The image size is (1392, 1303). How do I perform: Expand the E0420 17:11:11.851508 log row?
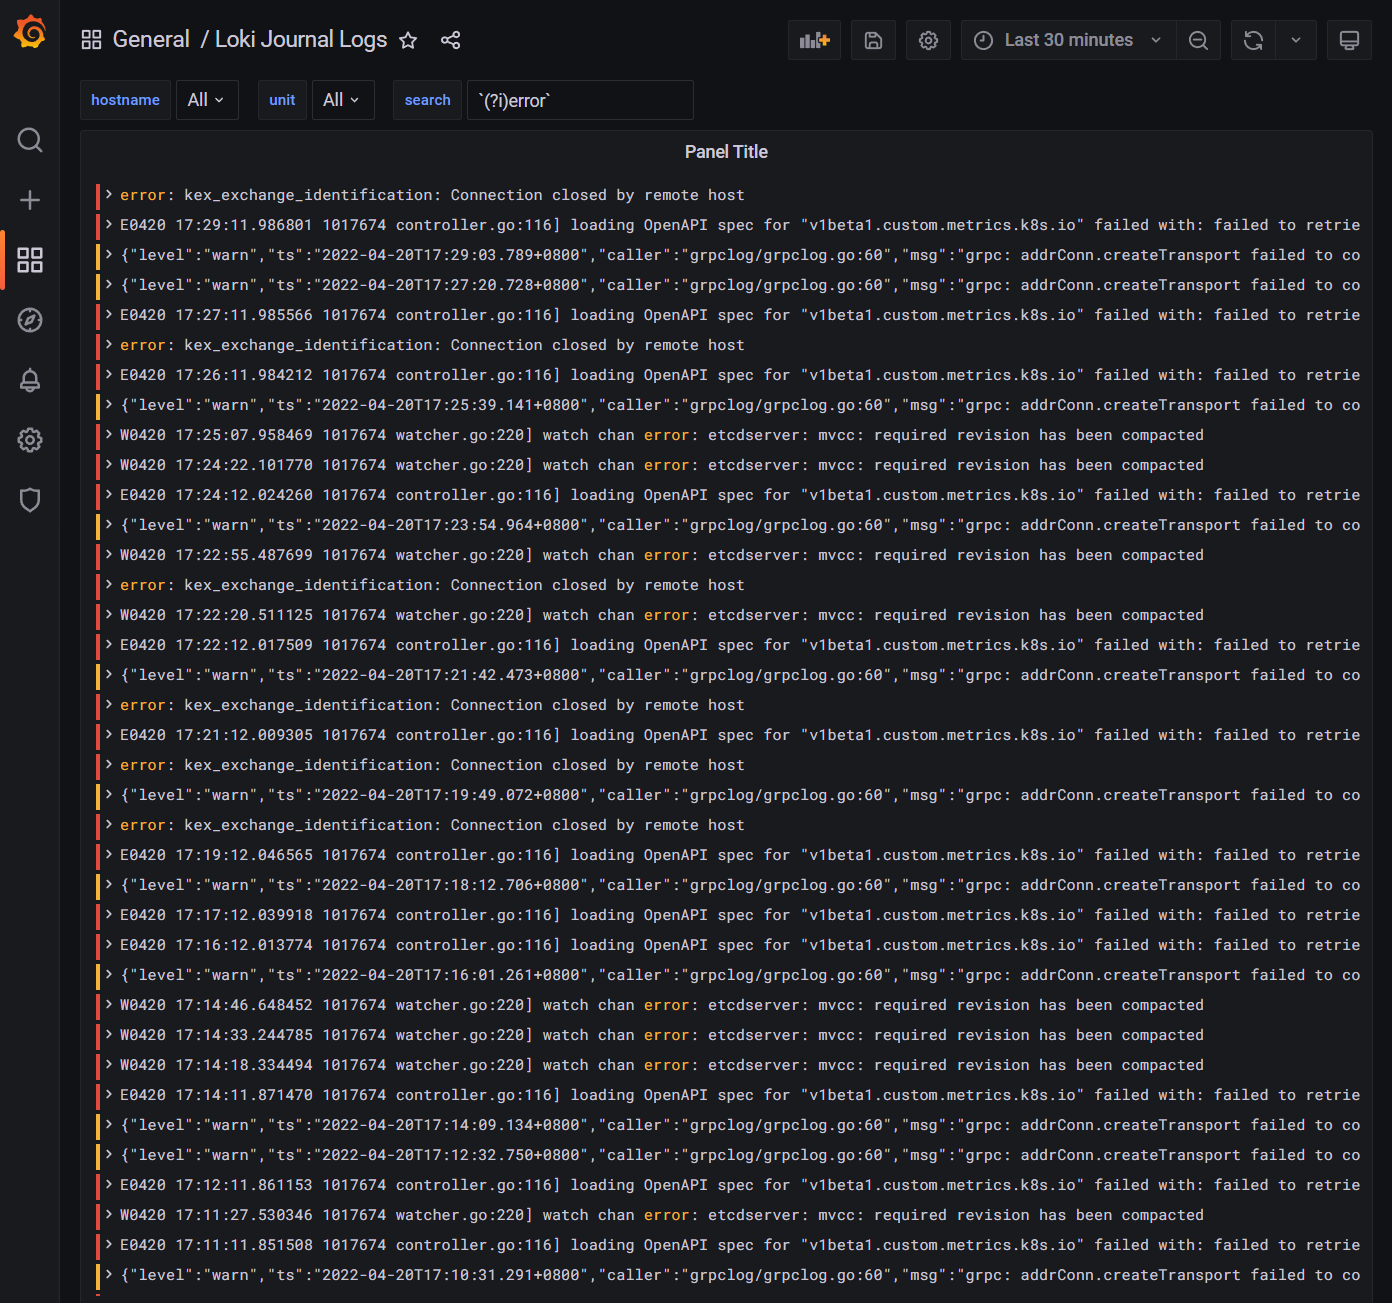click(x=109, y=1244)
